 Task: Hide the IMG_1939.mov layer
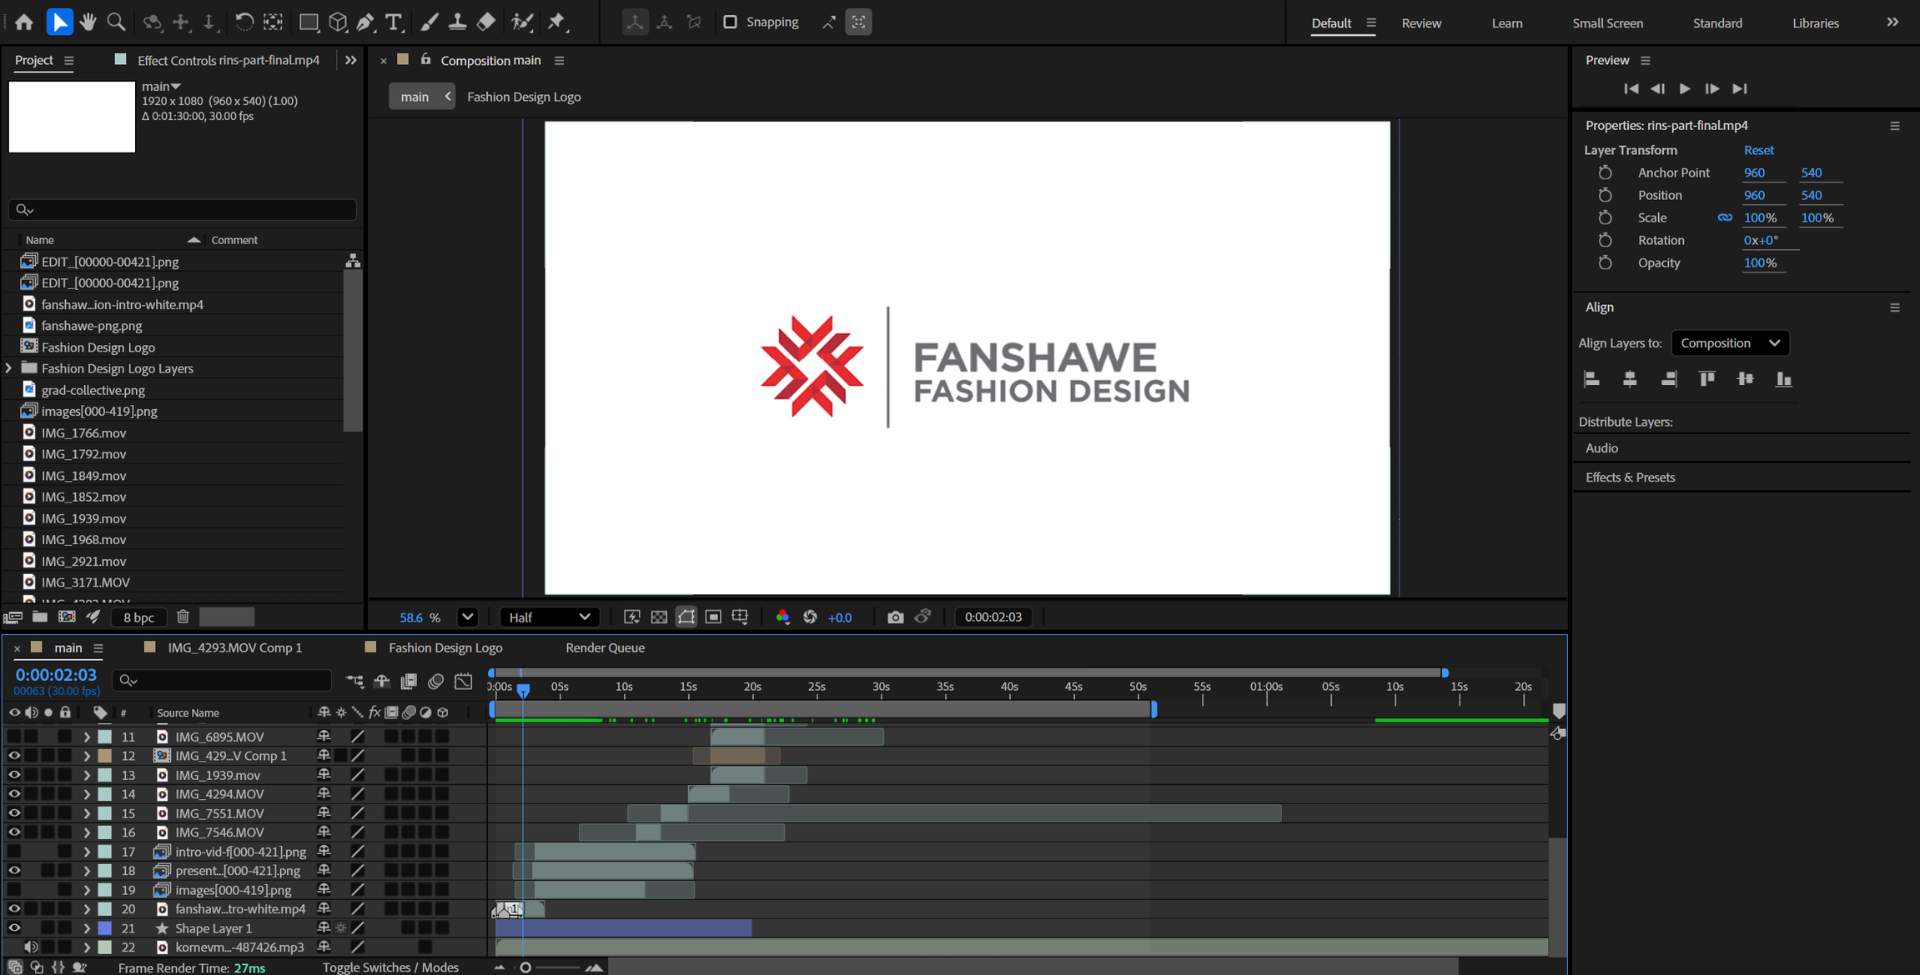(x=14, y=775)
